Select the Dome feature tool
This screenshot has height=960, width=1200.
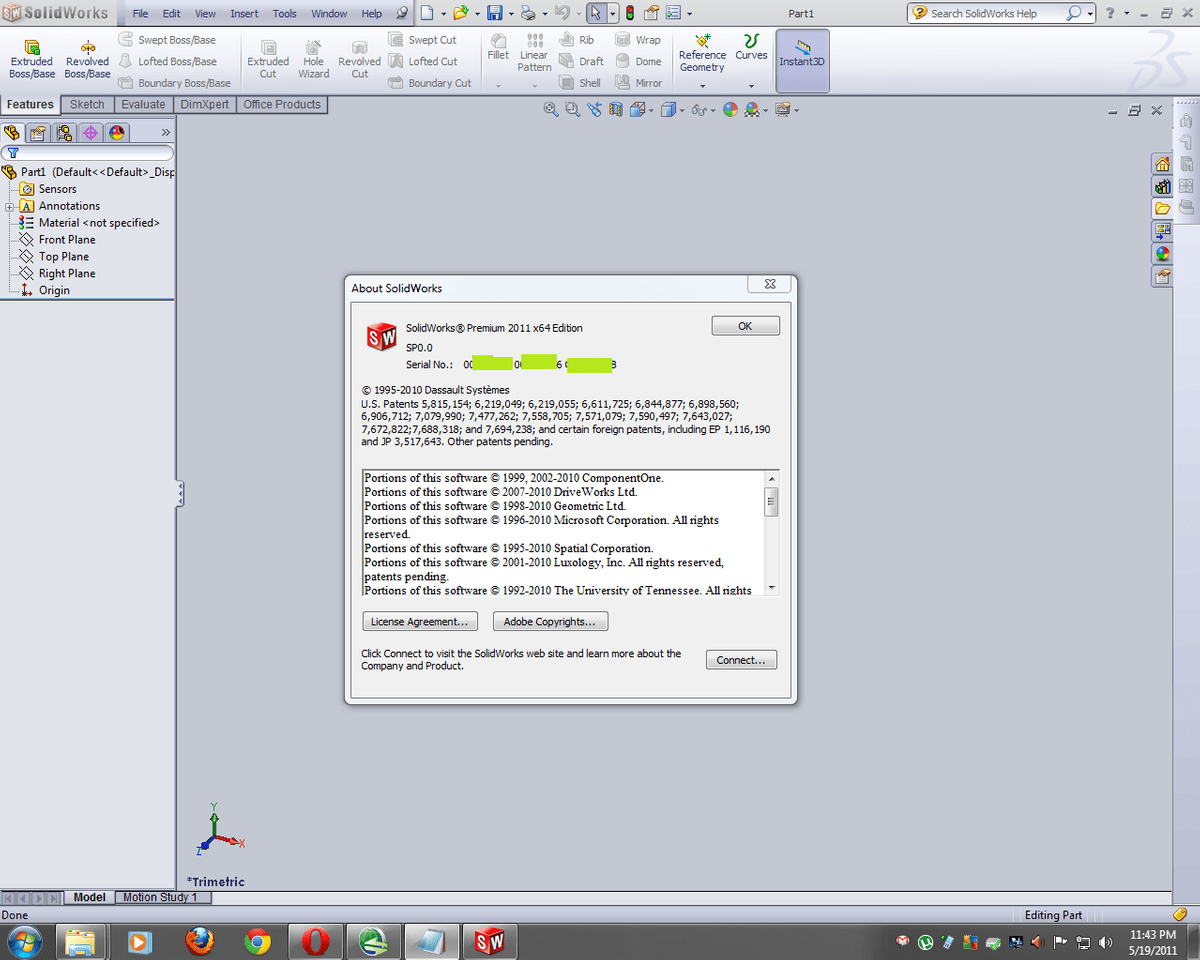pyautogui.click(x=639, y=61)
